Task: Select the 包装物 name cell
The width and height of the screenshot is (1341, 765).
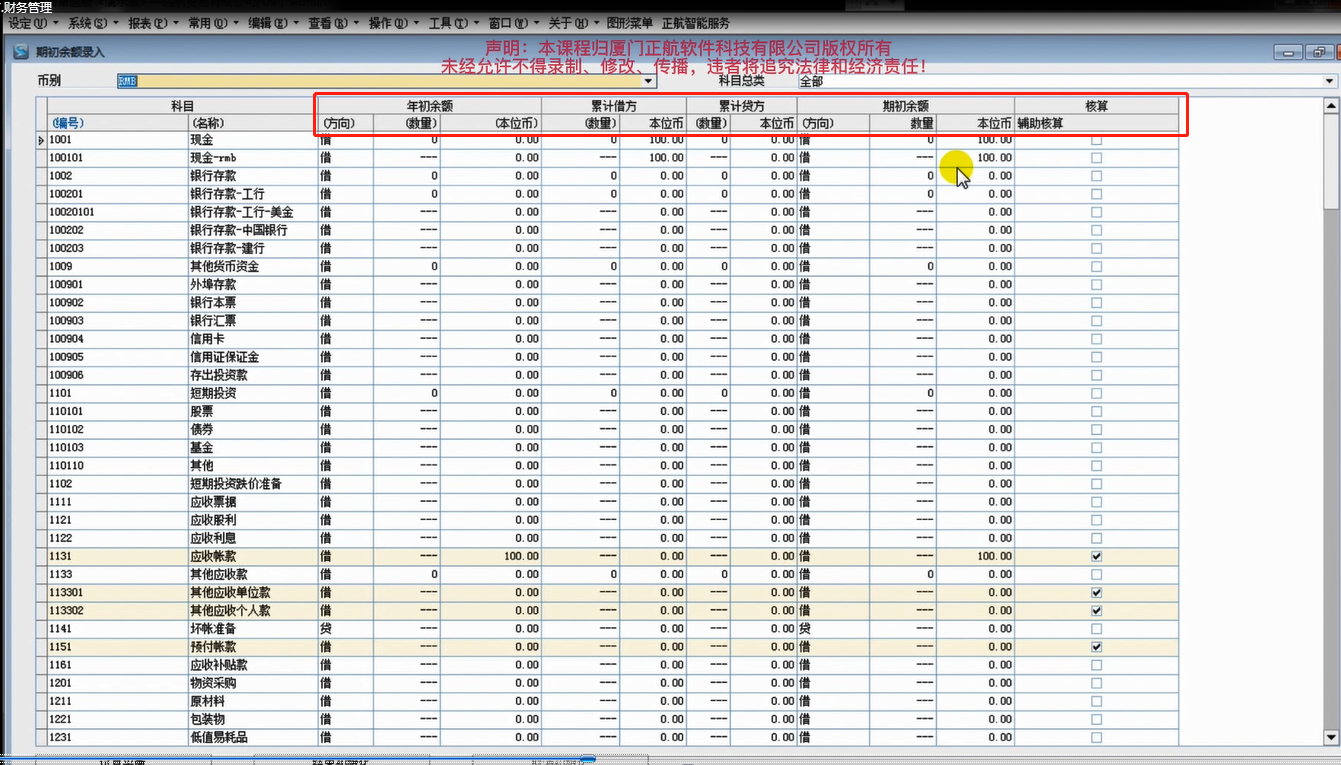Action: click(253, 719)
